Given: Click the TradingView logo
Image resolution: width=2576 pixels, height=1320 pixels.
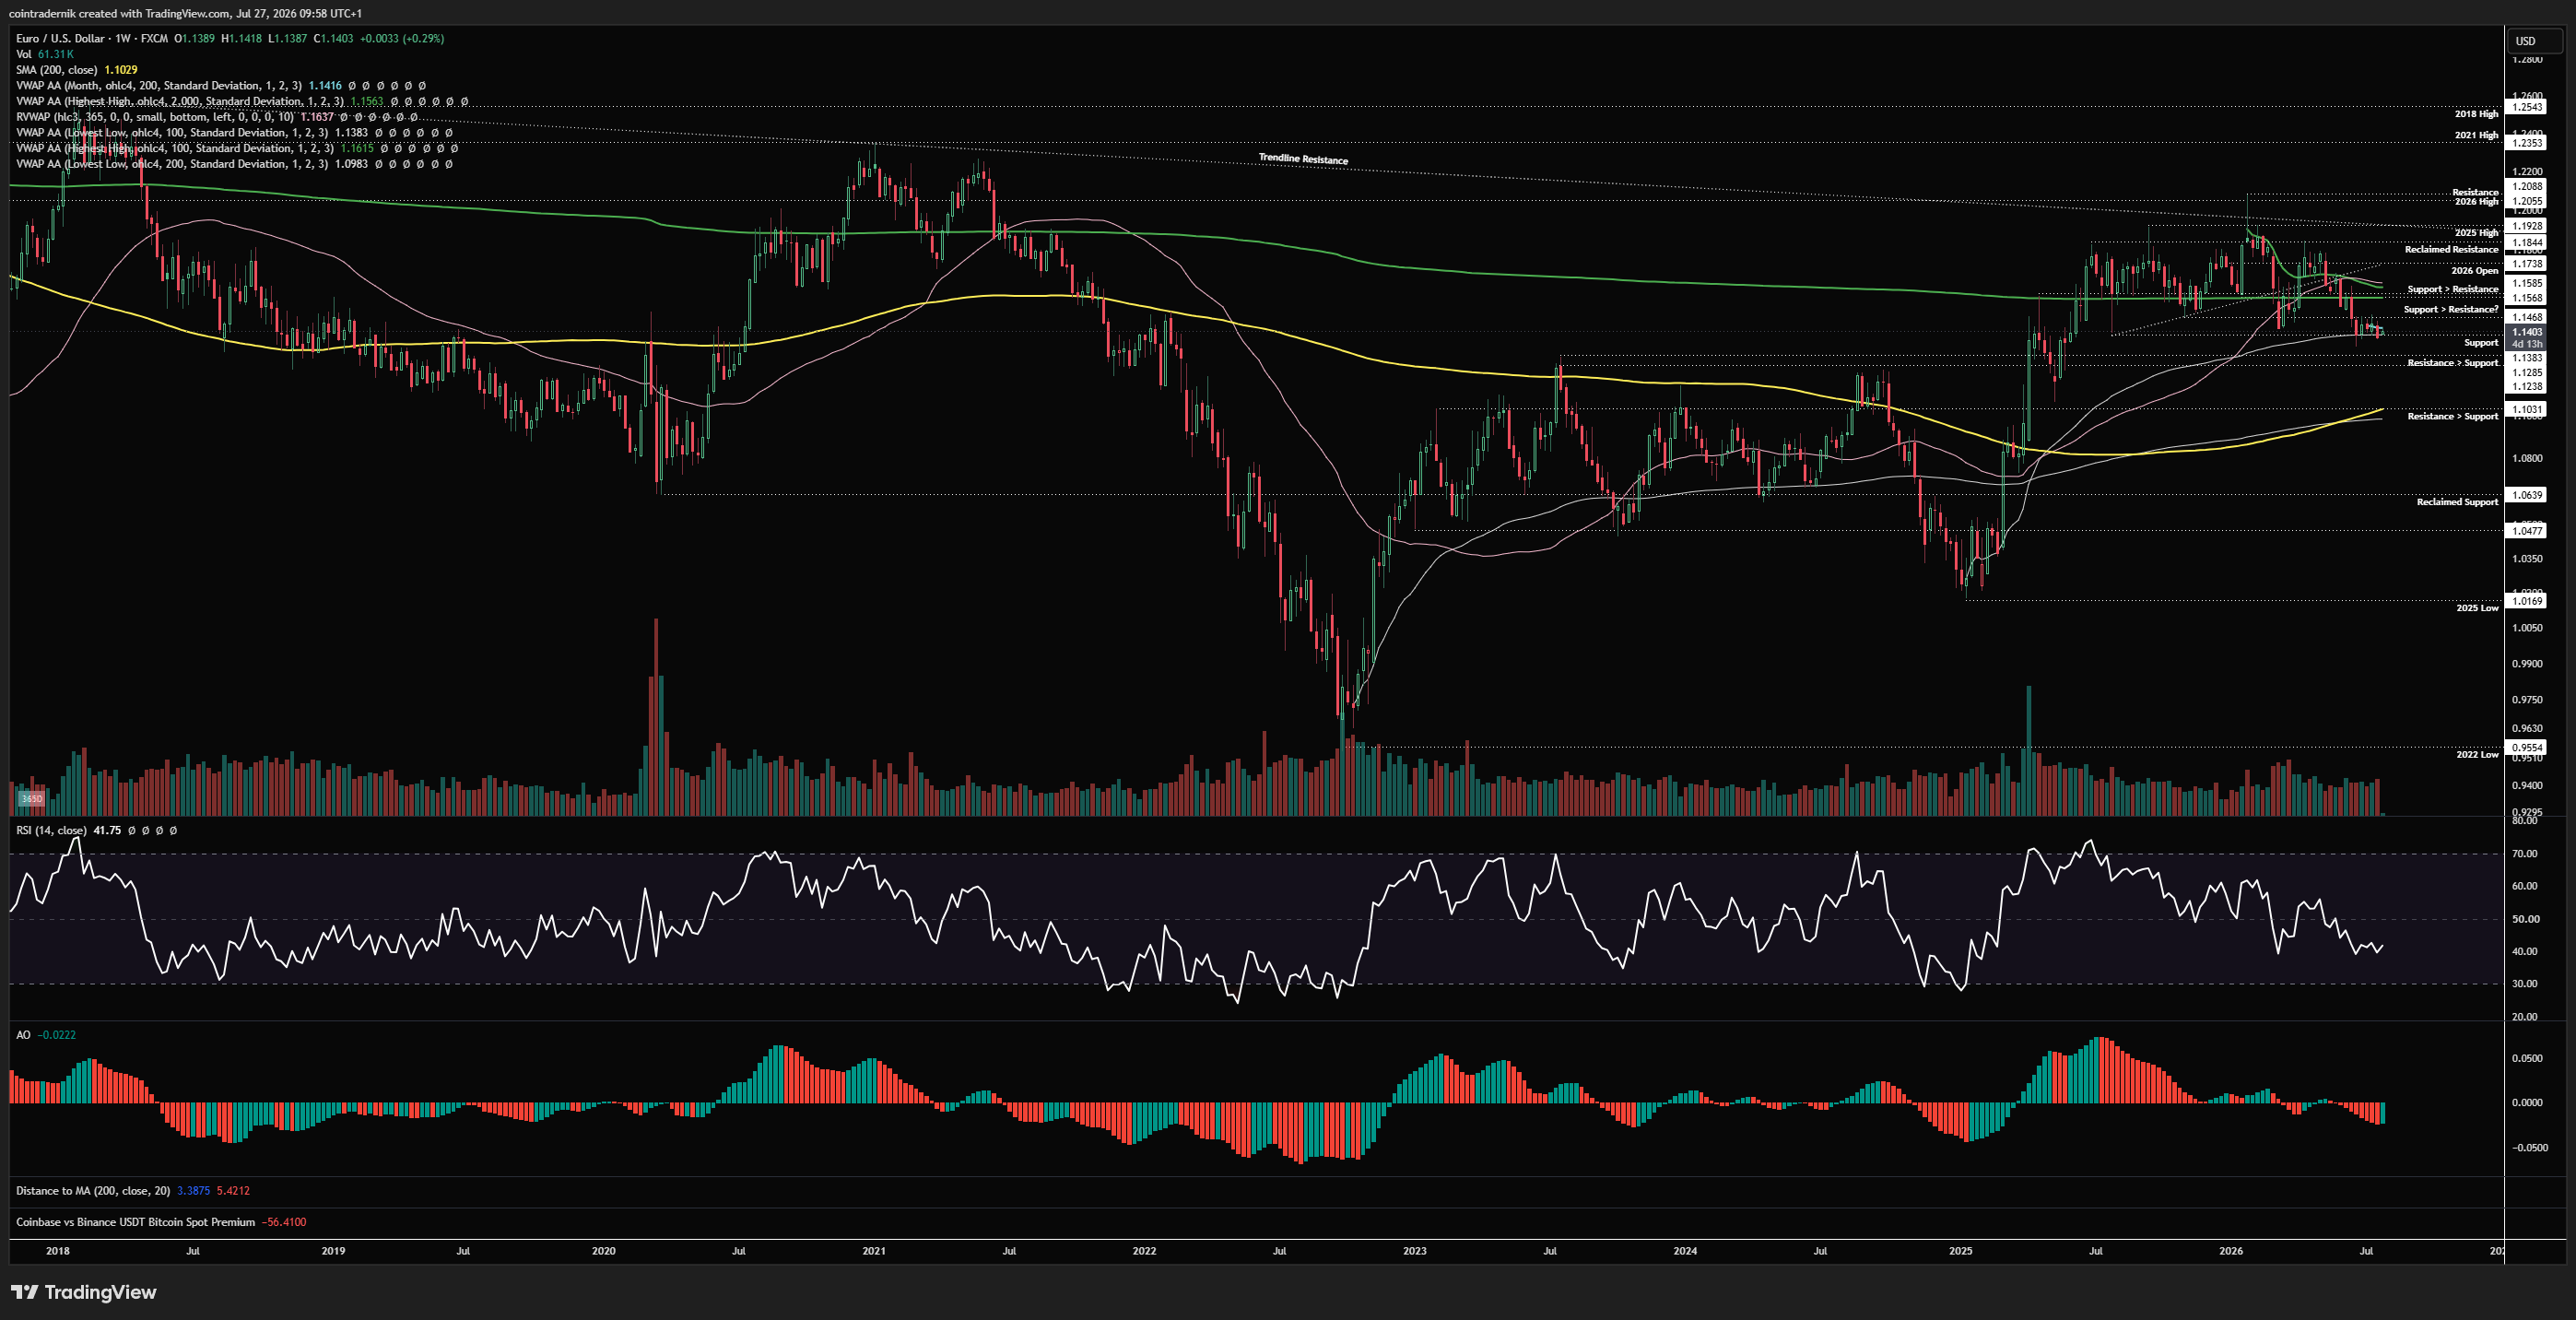Looking at the screenshot, I should [x=84, y=1292].
